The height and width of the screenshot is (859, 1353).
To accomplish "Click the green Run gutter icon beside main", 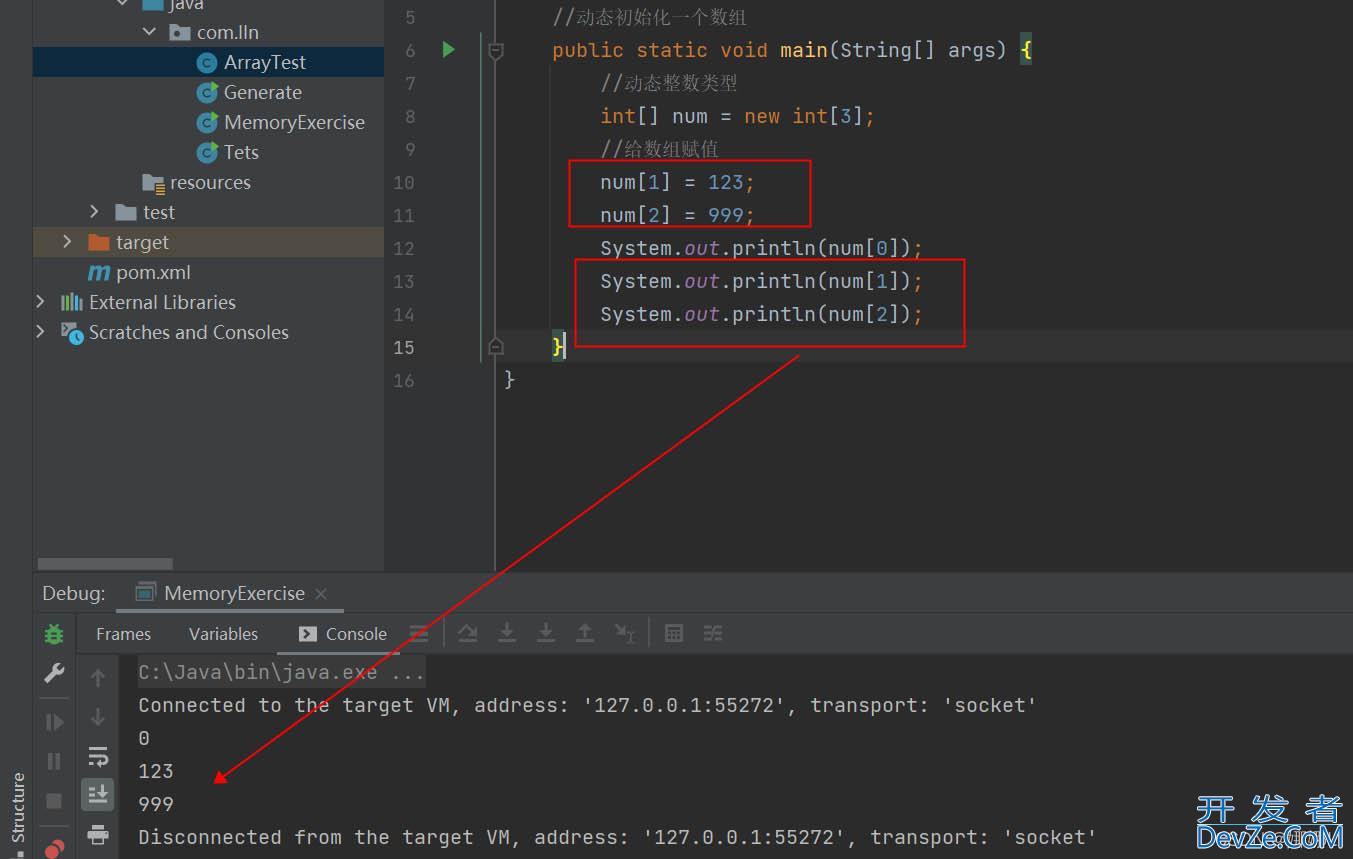I will (x=448, y=49).
